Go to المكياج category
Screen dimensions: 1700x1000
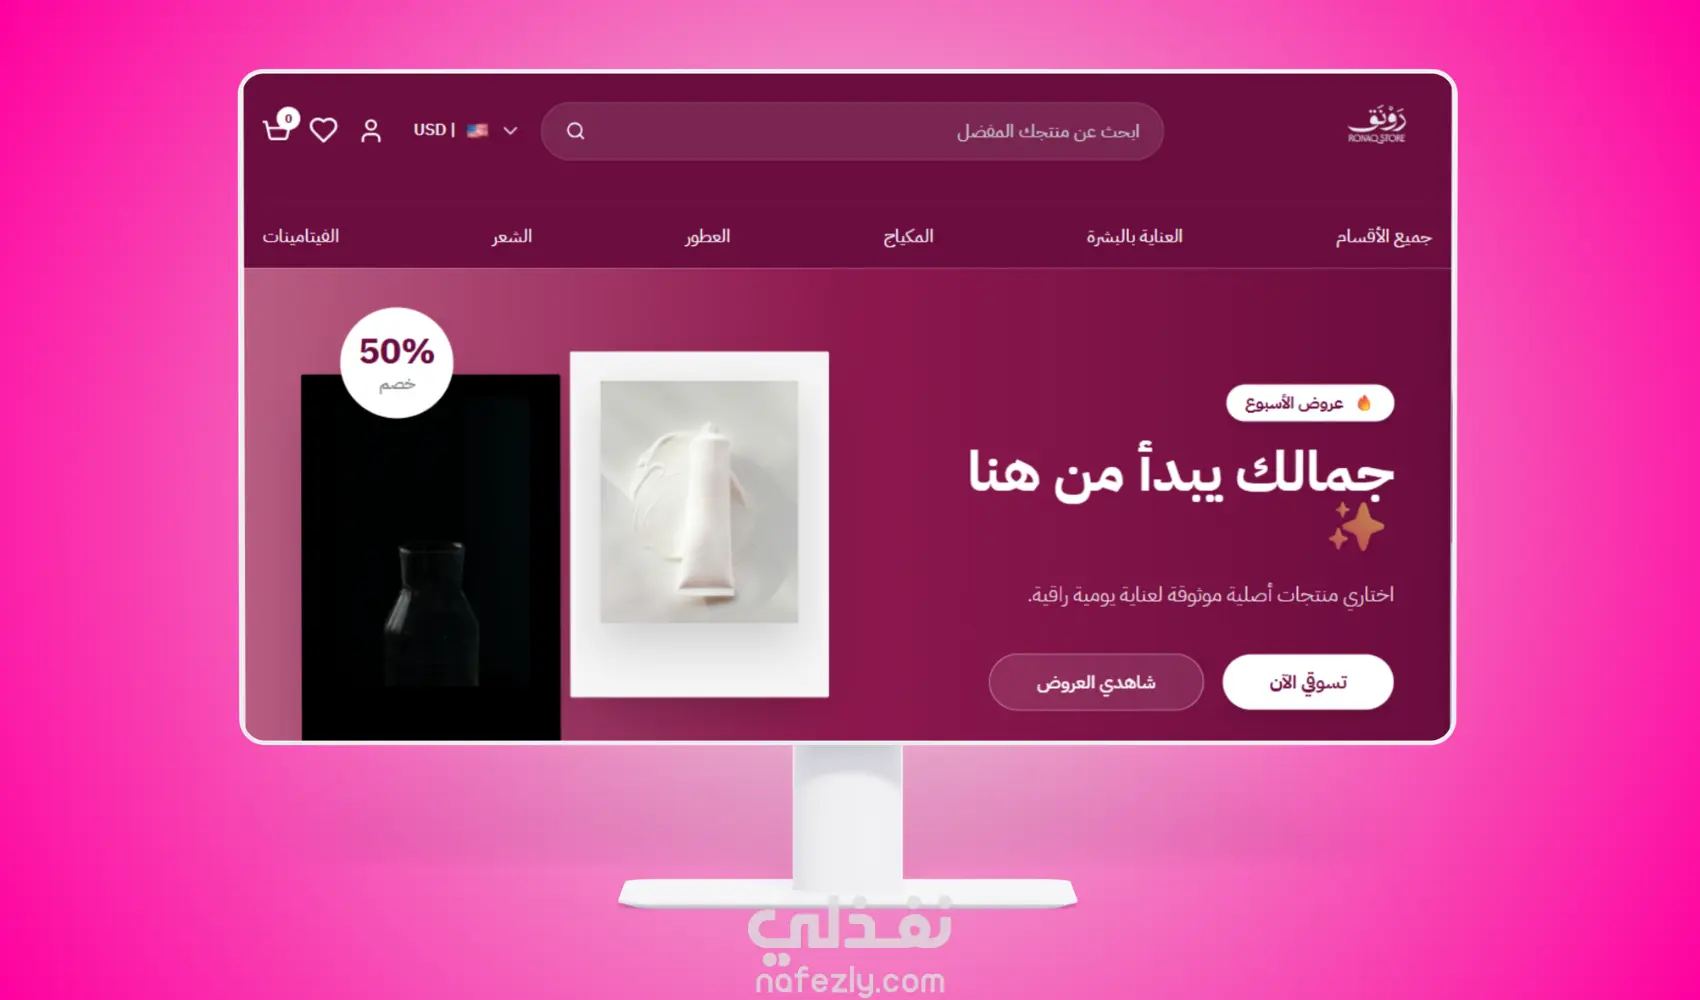tap(908, 237)
